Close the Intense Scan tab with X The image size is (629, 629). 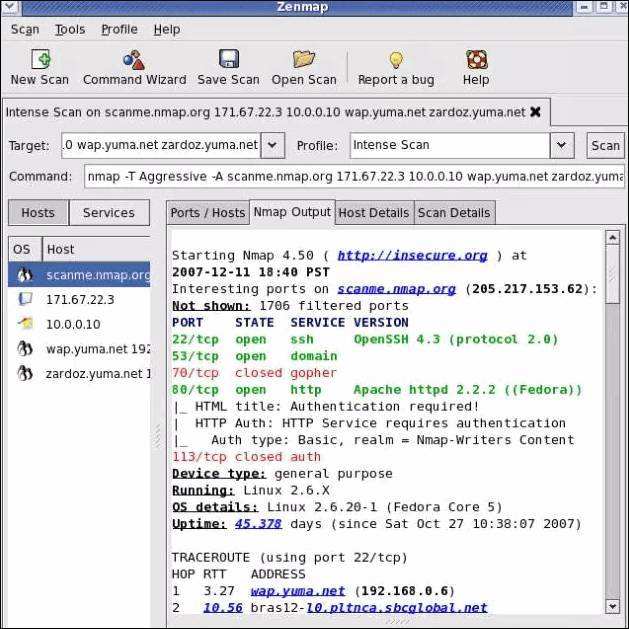[535, 112]
